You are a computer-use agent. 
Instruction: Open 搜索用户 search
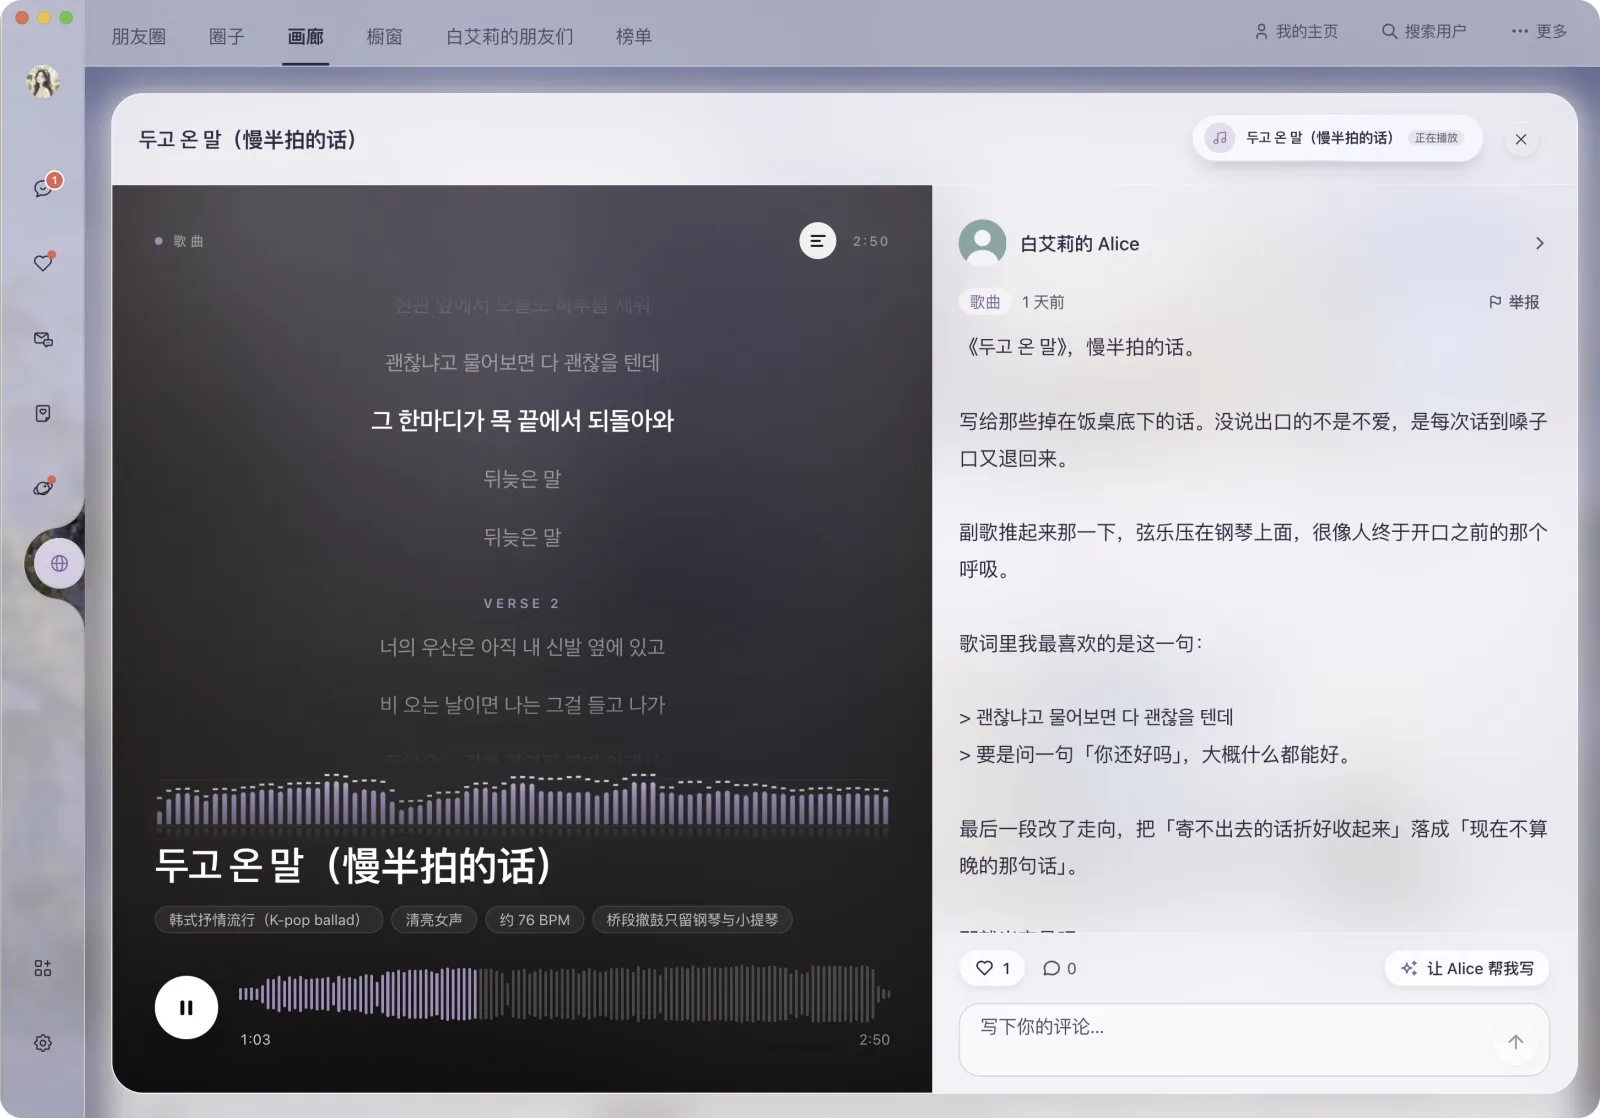click(x=1424, y=31)
